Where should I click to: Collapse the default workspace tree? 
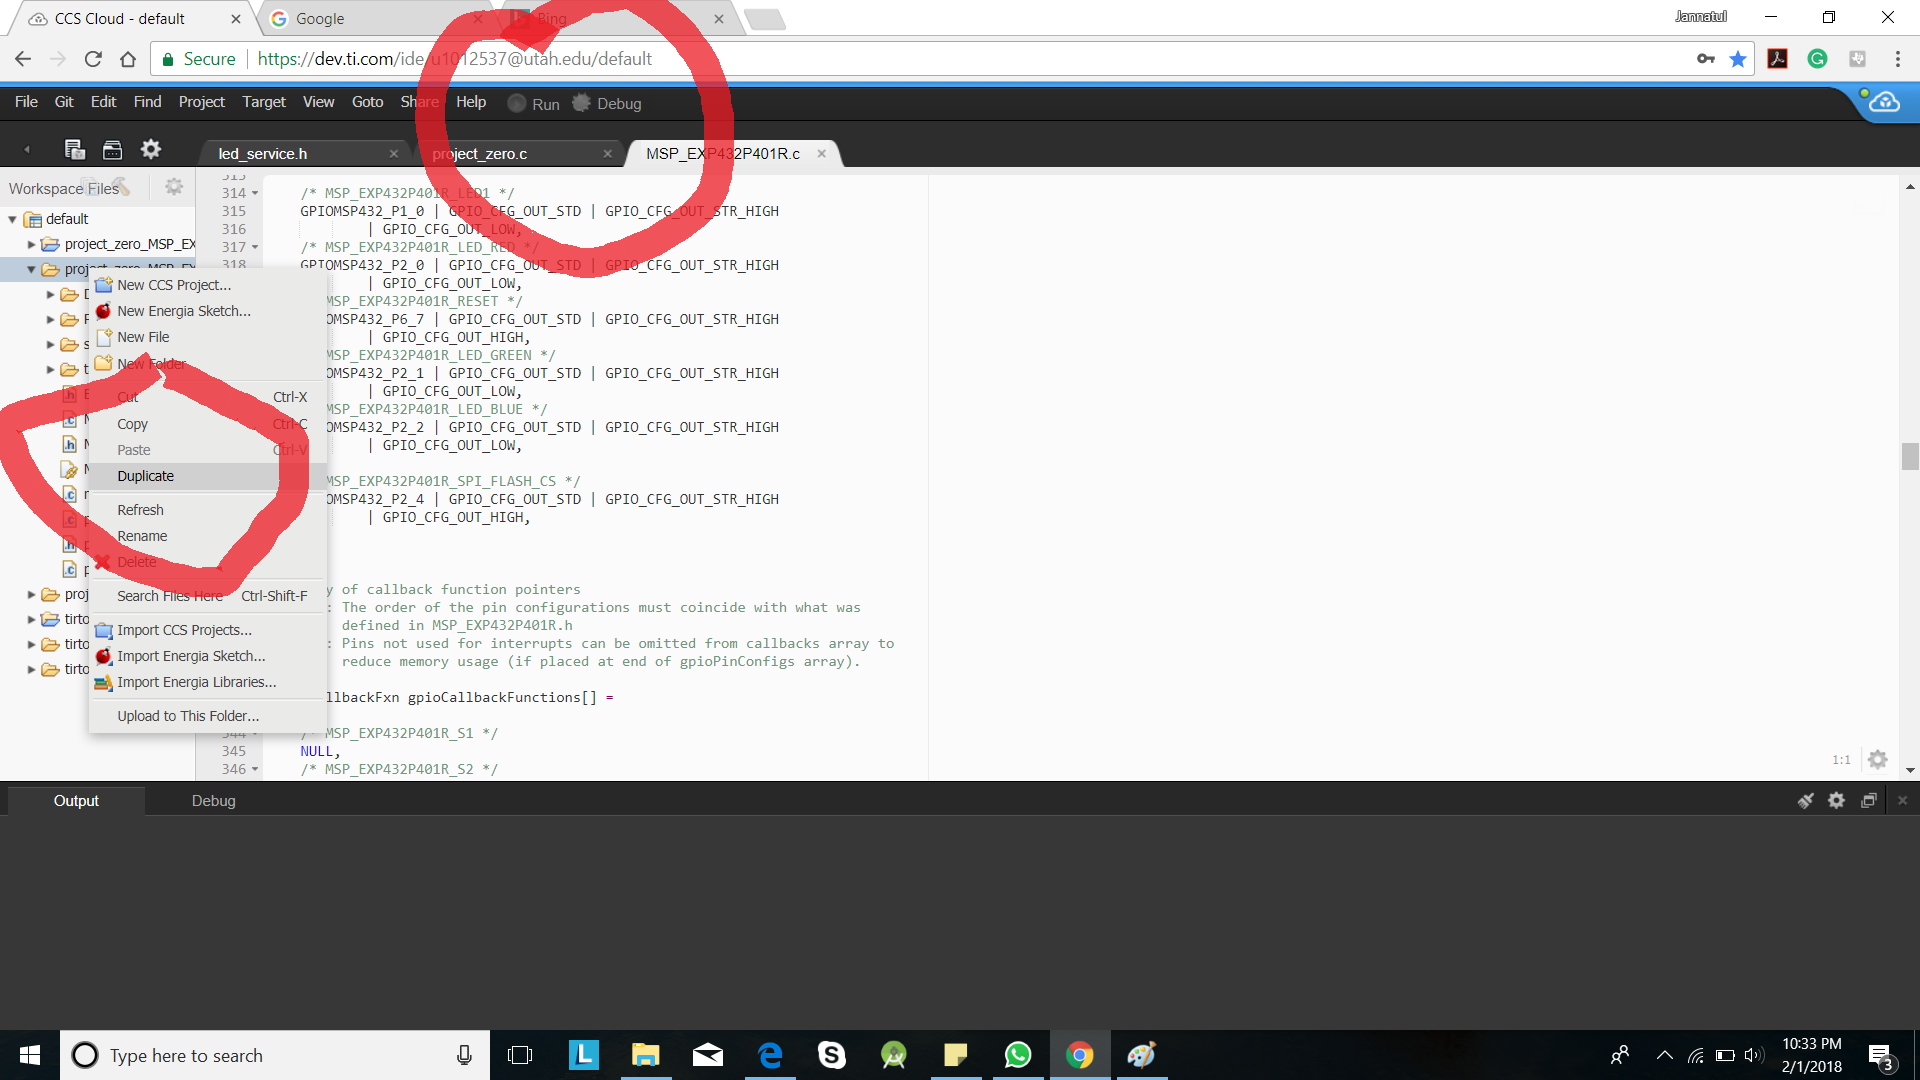[12, 219]
